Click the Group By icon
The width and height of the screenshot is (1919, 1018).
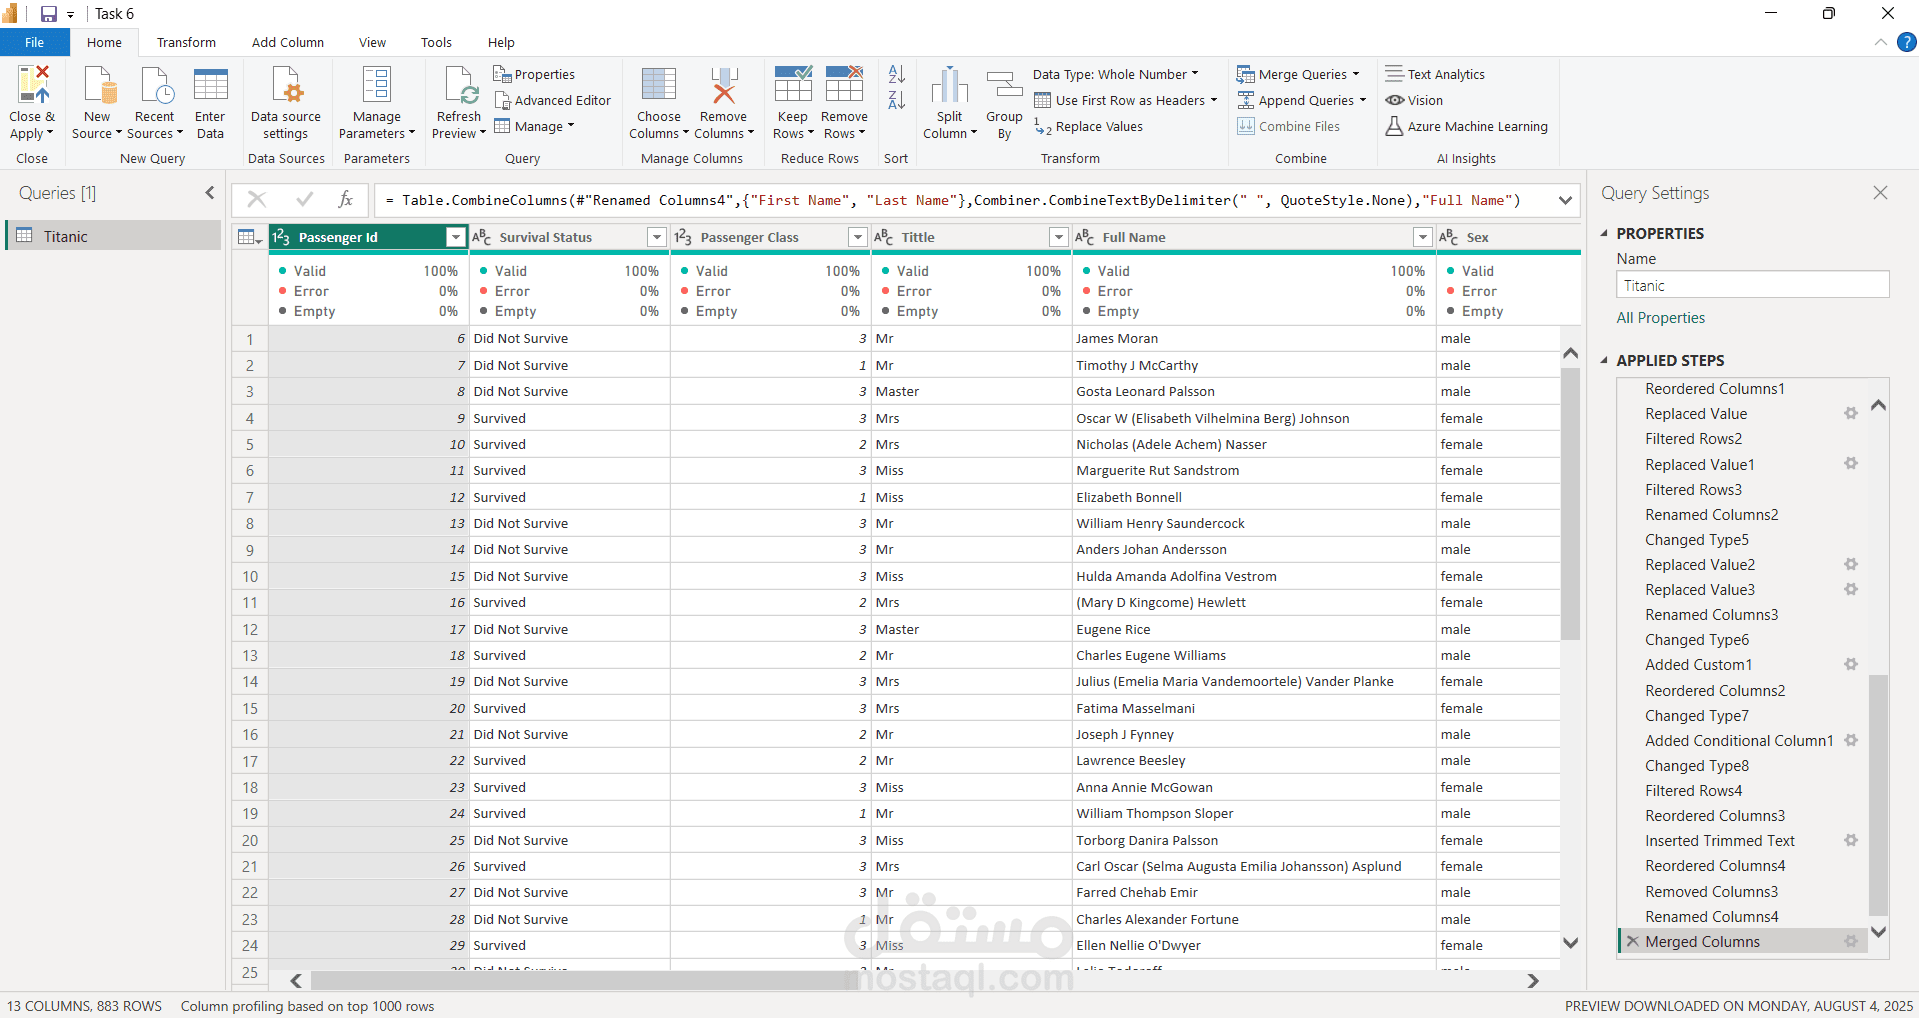(1004, 87)
